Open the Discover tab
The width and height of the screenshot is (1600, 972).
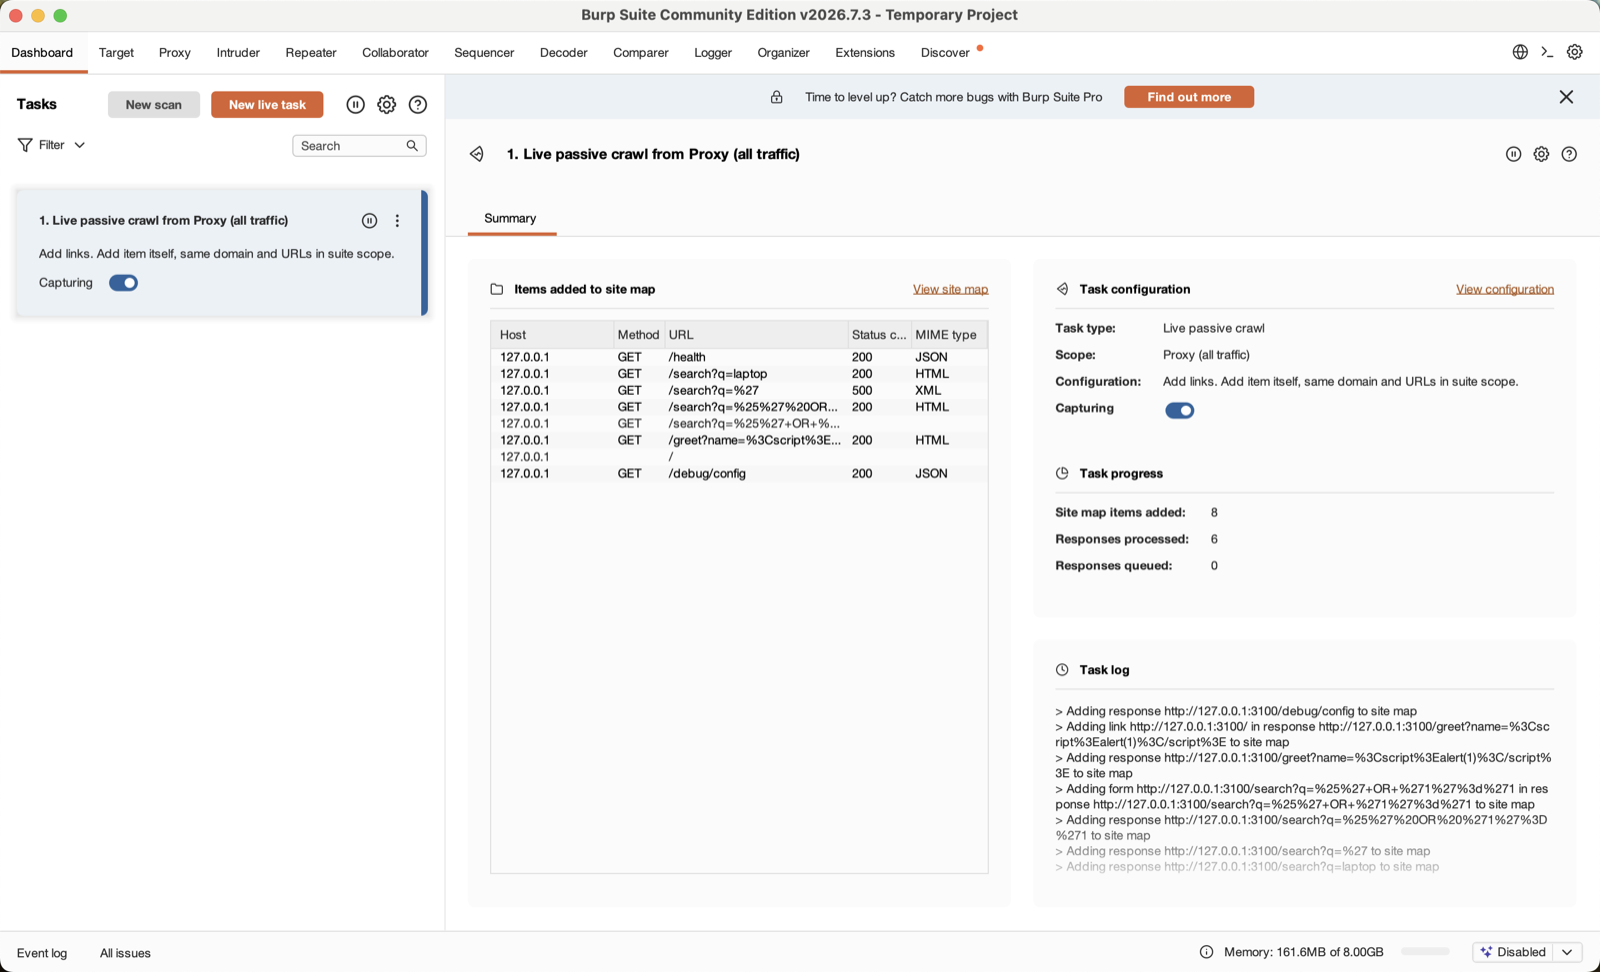(946, 52)
